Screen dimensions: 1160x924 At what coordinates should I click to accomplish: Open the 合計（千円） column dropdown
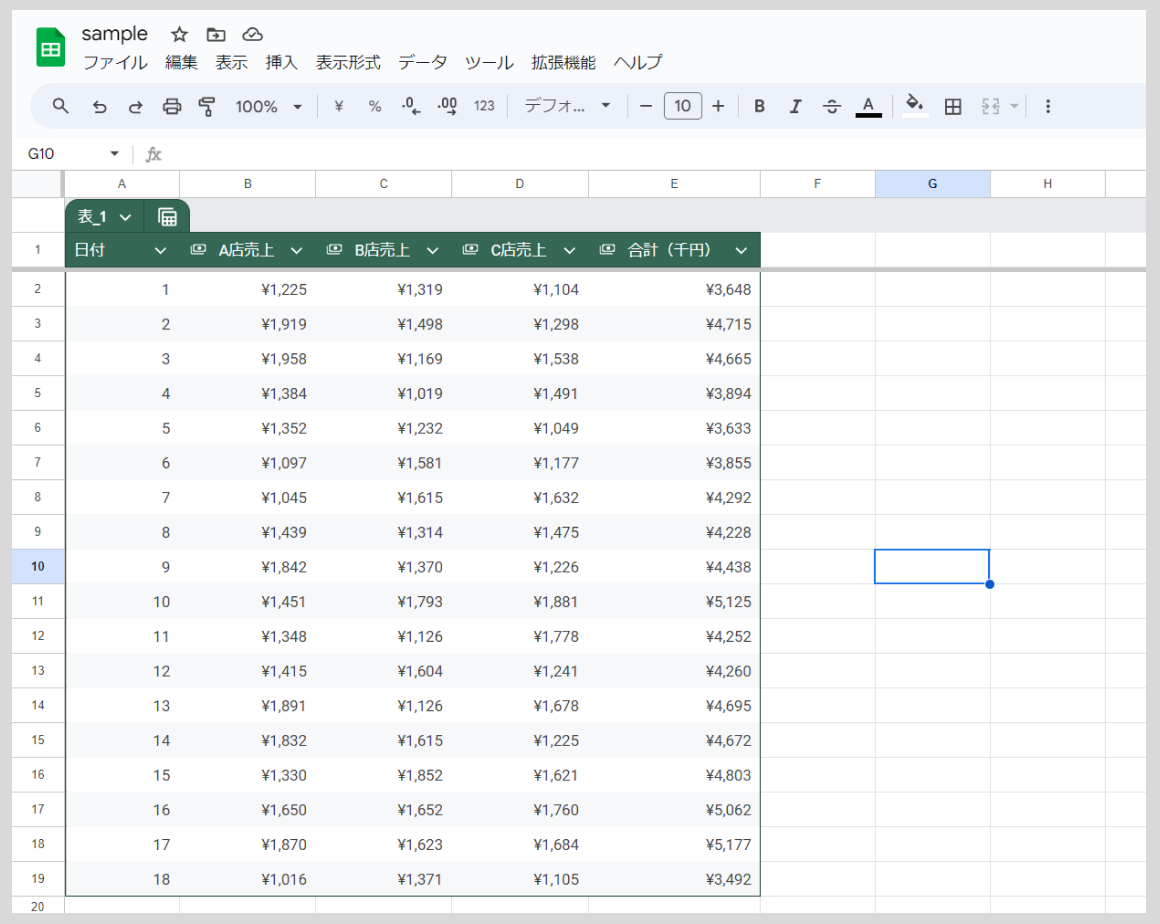pyautogui.click(x=741, y=251)
